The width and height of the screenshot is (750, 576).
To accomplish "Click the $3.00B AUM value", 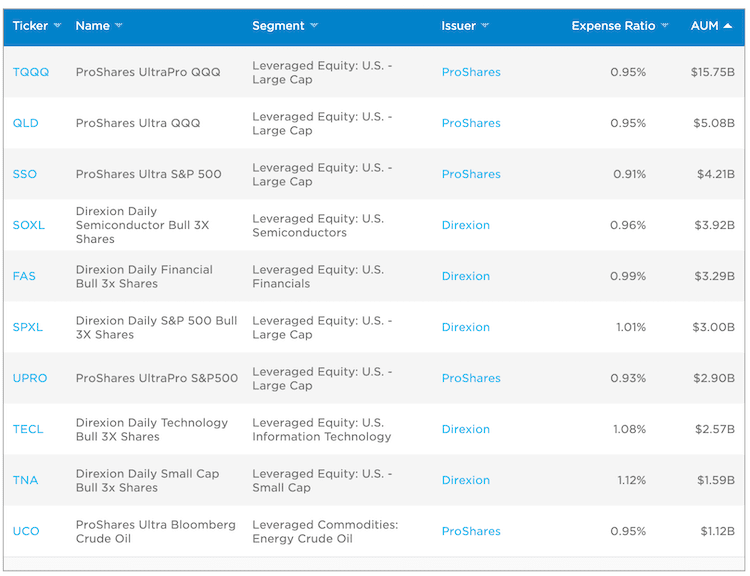I will (714, 327).
